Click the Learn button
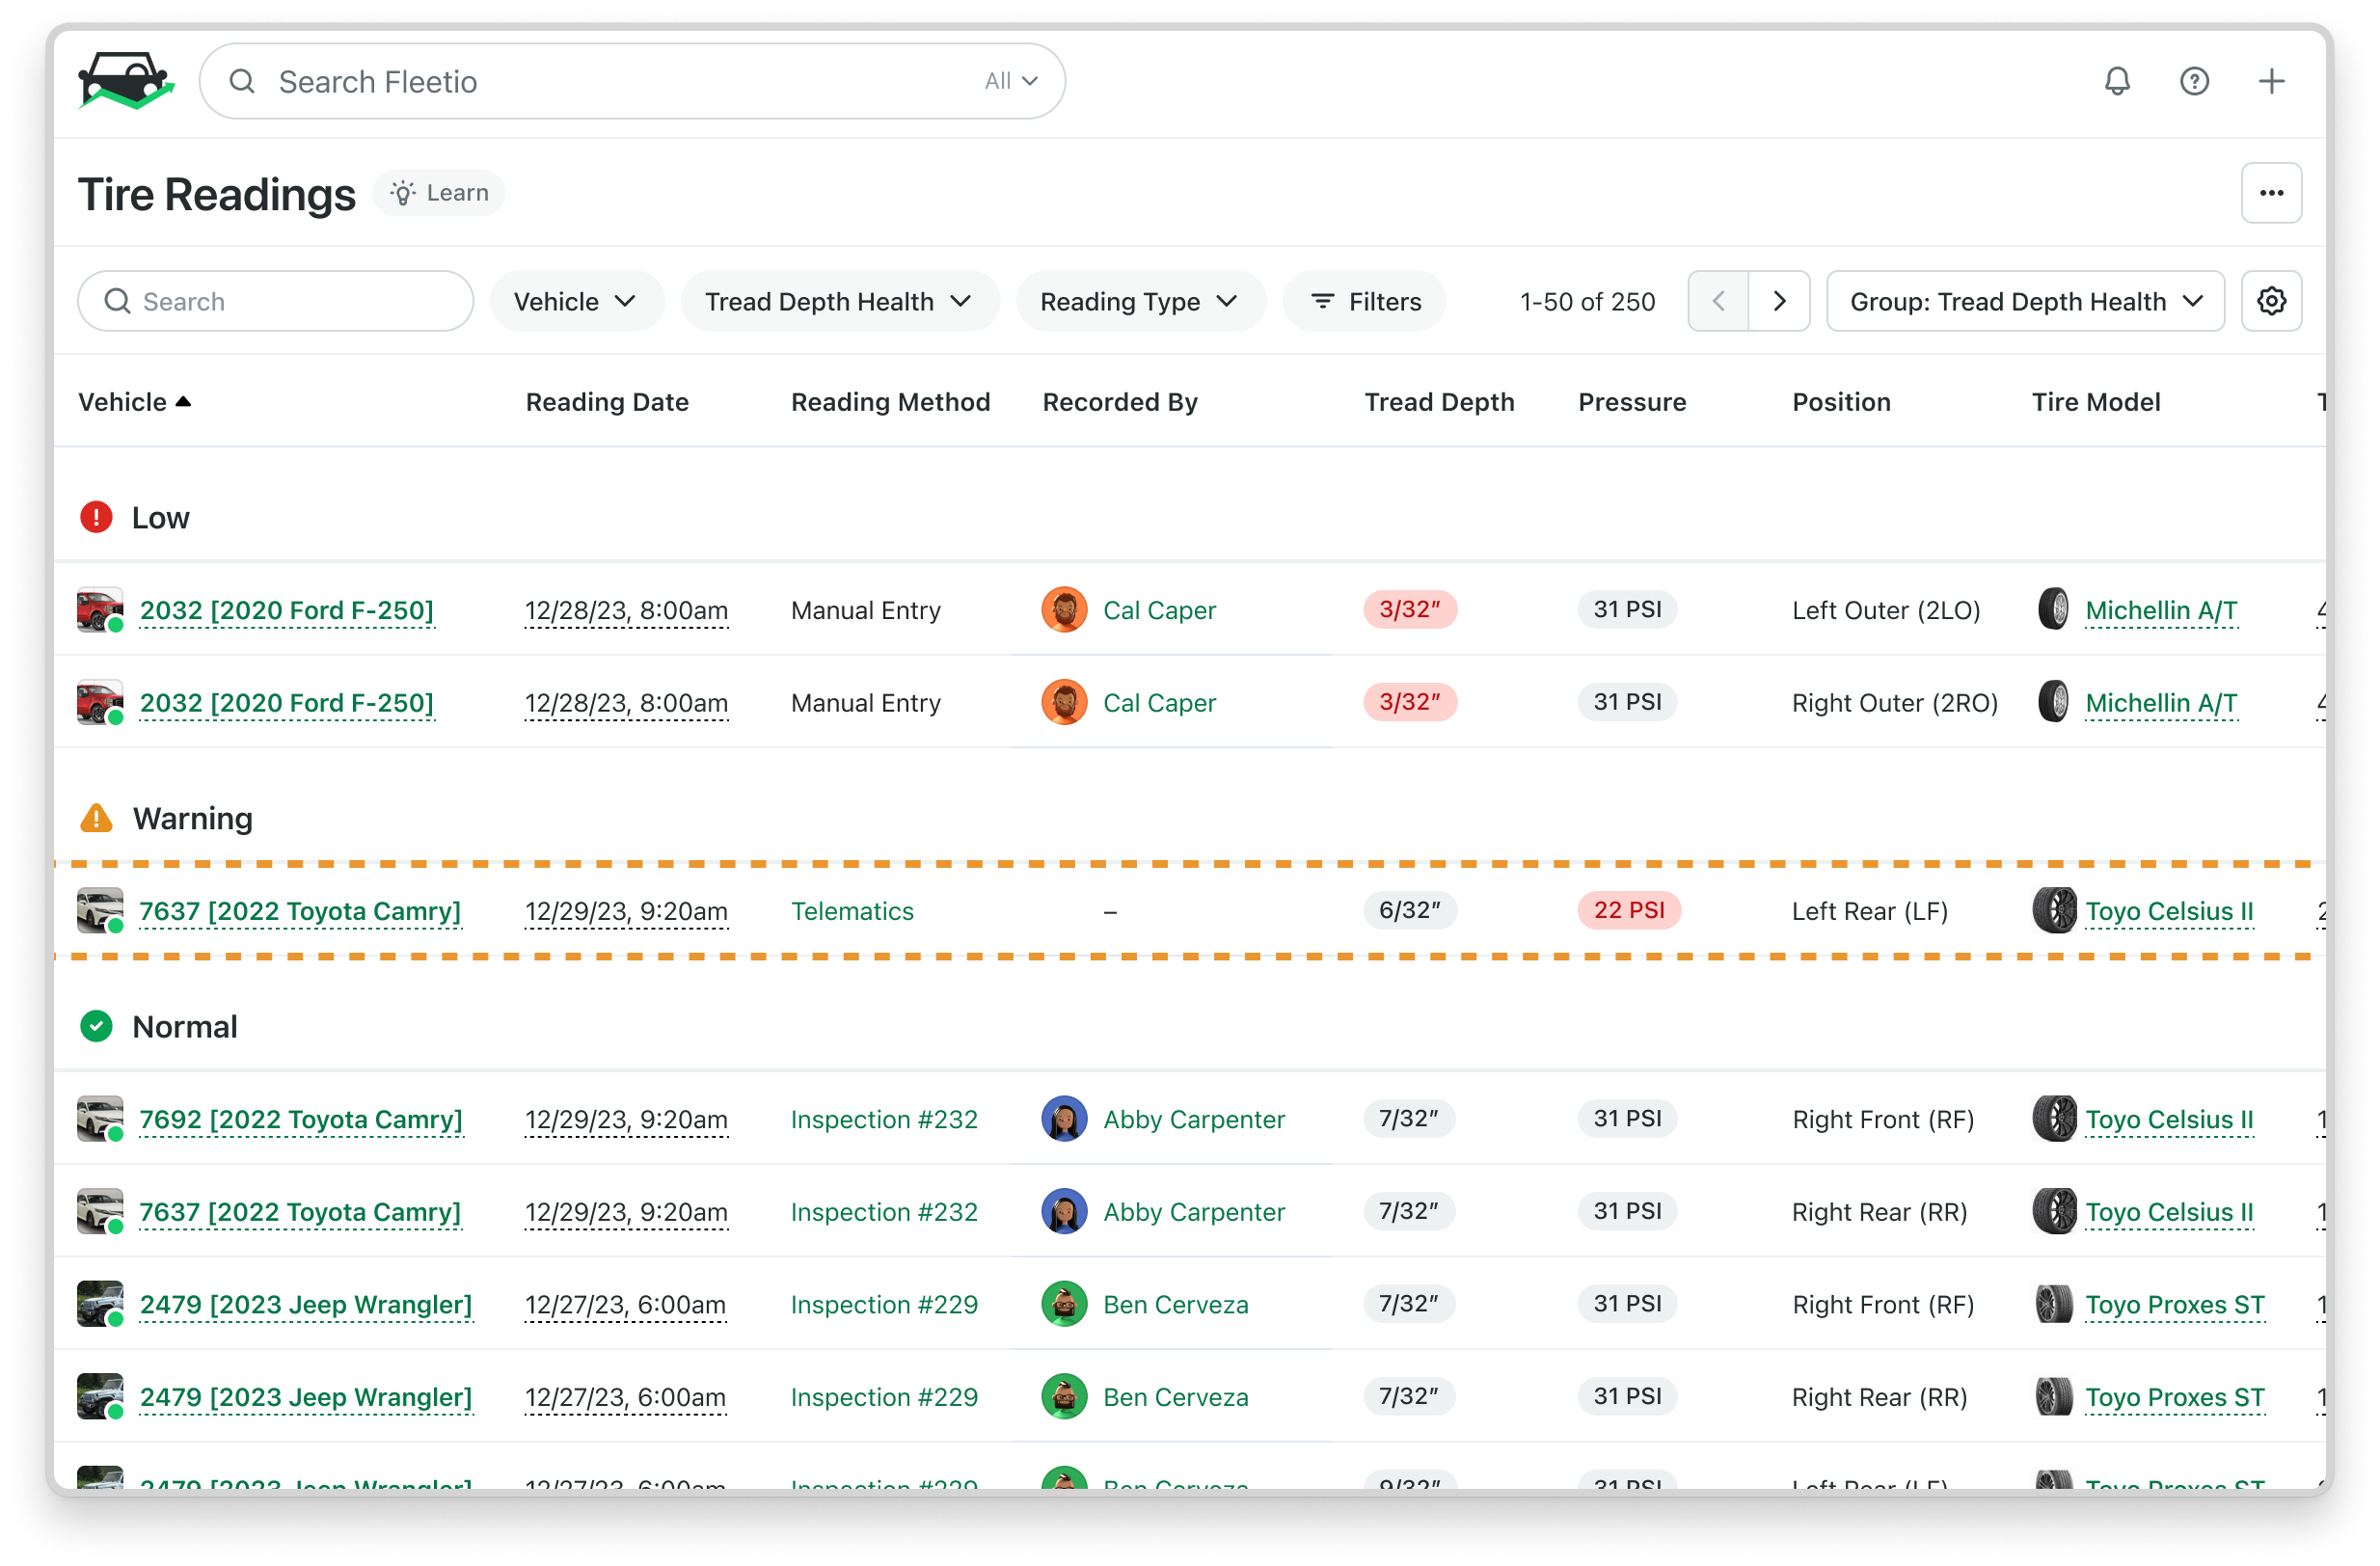The width and height of the screenshot is (2380, 1566). (439, 193)
